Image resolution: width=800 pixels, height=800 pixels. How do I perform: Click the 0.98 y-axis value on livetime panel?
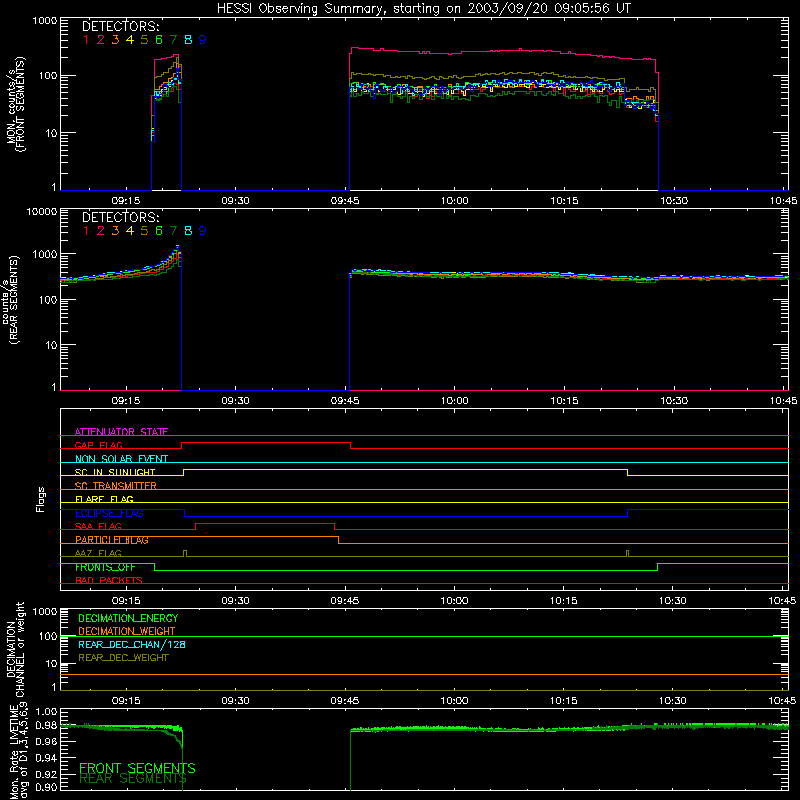(46, 725)
